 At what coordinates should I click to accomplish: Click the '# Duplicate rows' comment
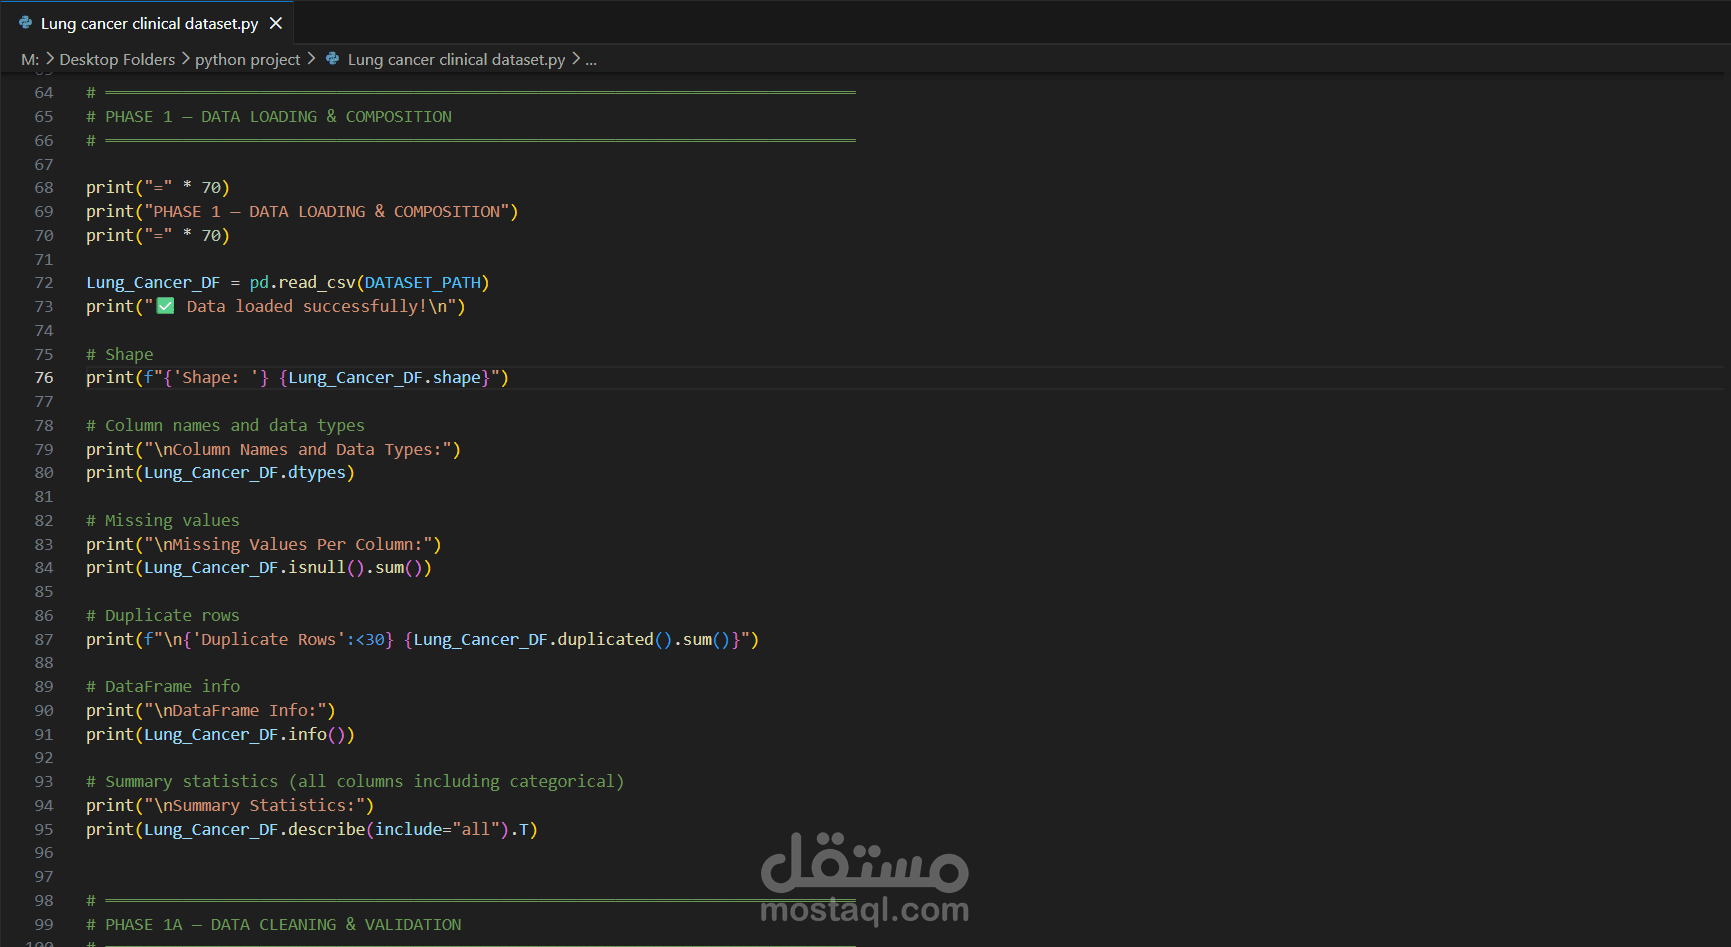click(163, 616)
